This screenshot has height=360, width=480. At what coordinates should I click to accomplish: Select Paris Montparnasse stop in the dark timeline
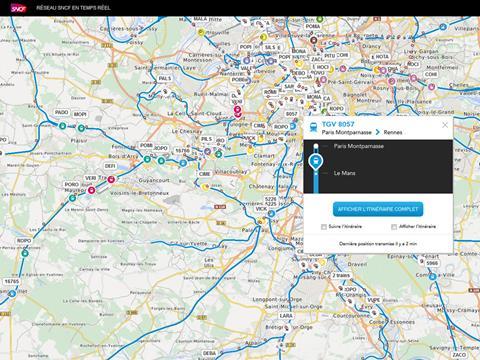click(359, 146)
